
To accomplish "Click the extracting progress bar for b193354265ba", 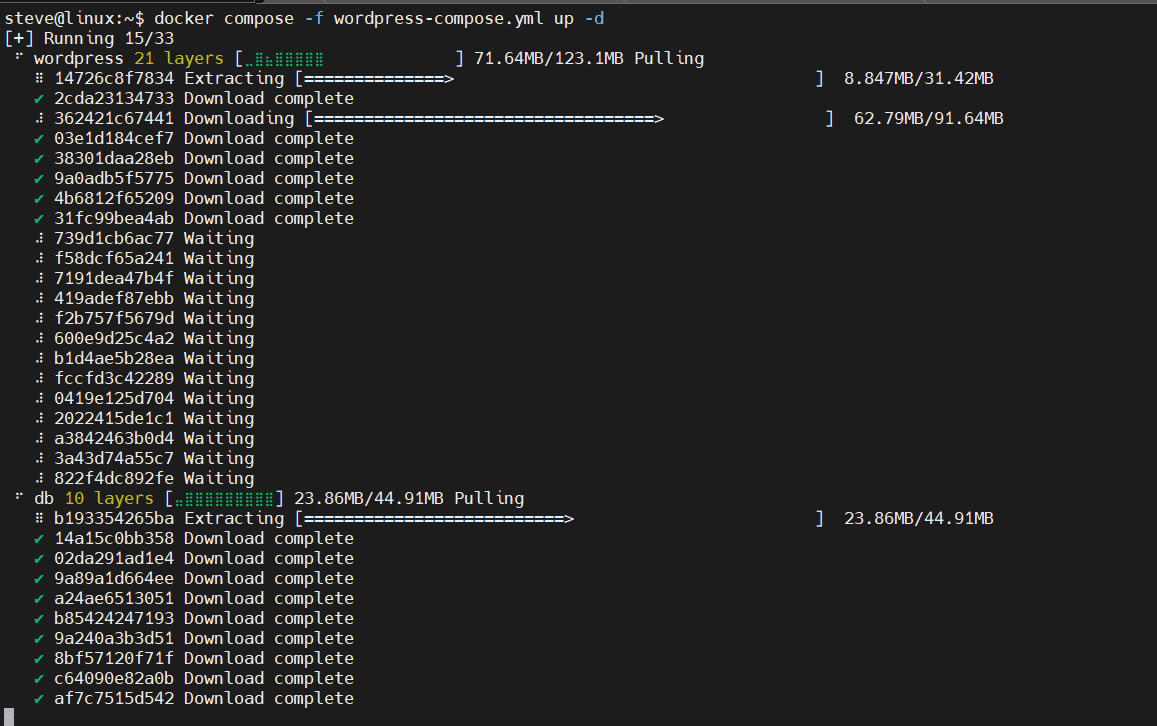I will [x=560, y=518].
